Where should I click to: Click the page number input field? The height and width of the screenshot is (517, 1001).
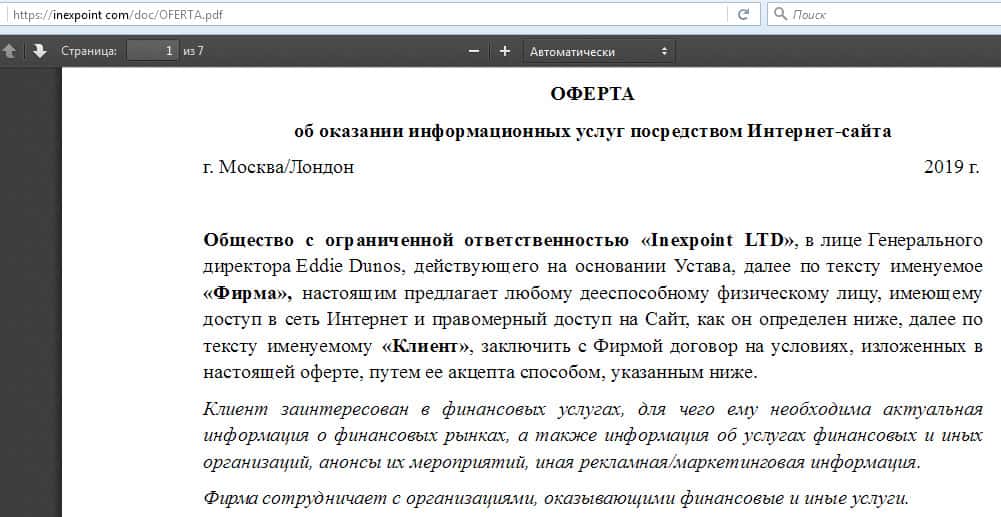tap(153, 50)
